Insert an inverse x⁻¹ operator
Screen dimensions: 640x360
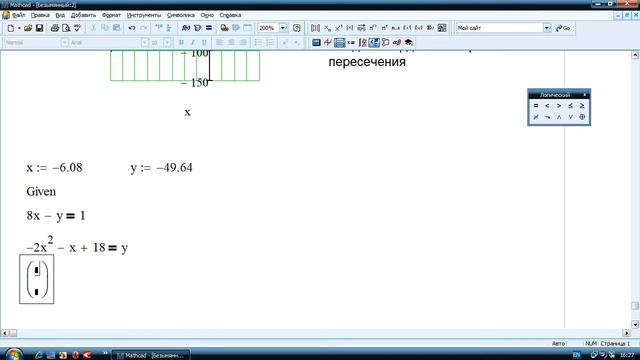click(338, 28)
